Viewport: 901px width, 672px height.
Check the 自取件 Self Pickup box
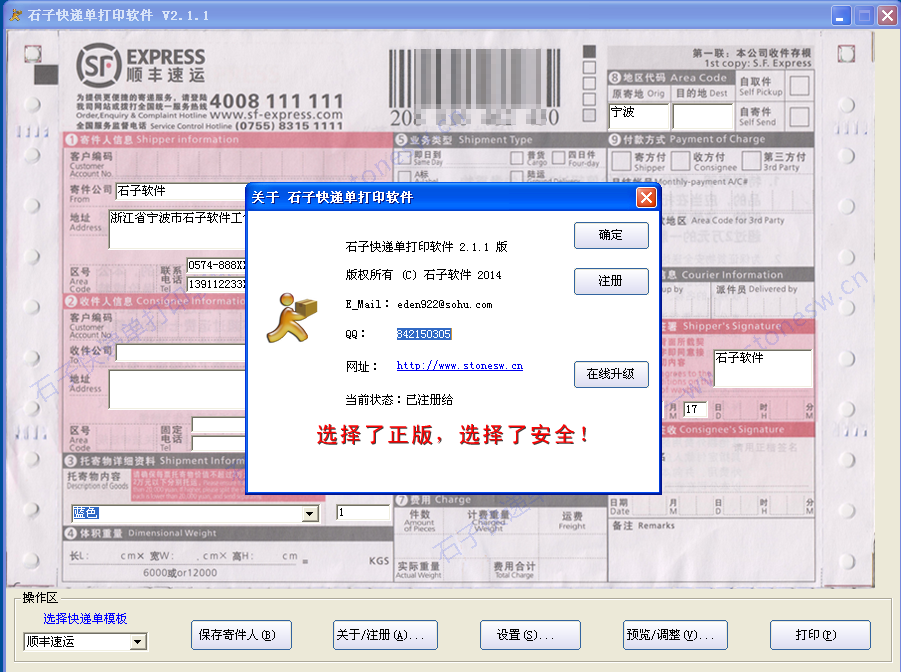click(799, 86)
